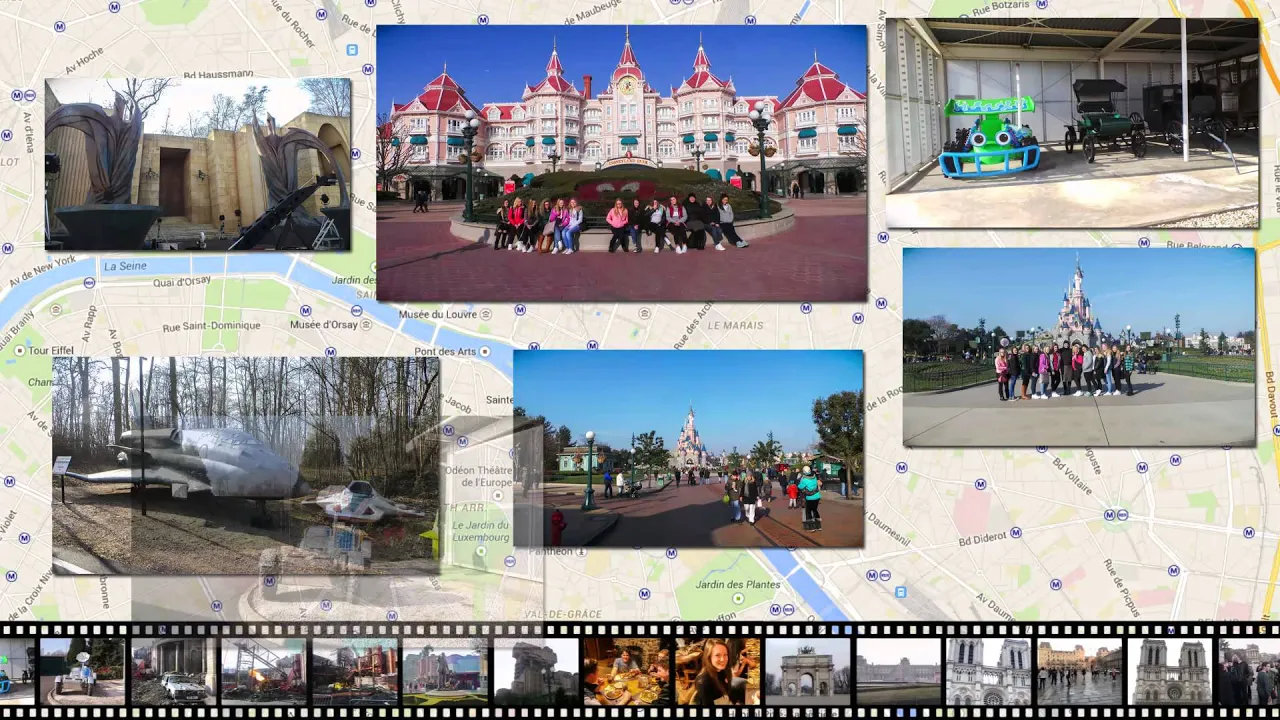Select the Jardin des Plantes marker icon
1280x720 pixels.
click(x=738, y=599)
